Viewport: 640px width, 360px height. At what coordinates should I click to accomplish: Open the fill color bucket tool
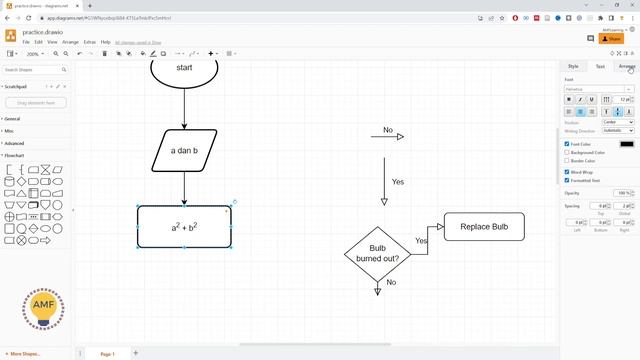(x=143, y=53)
